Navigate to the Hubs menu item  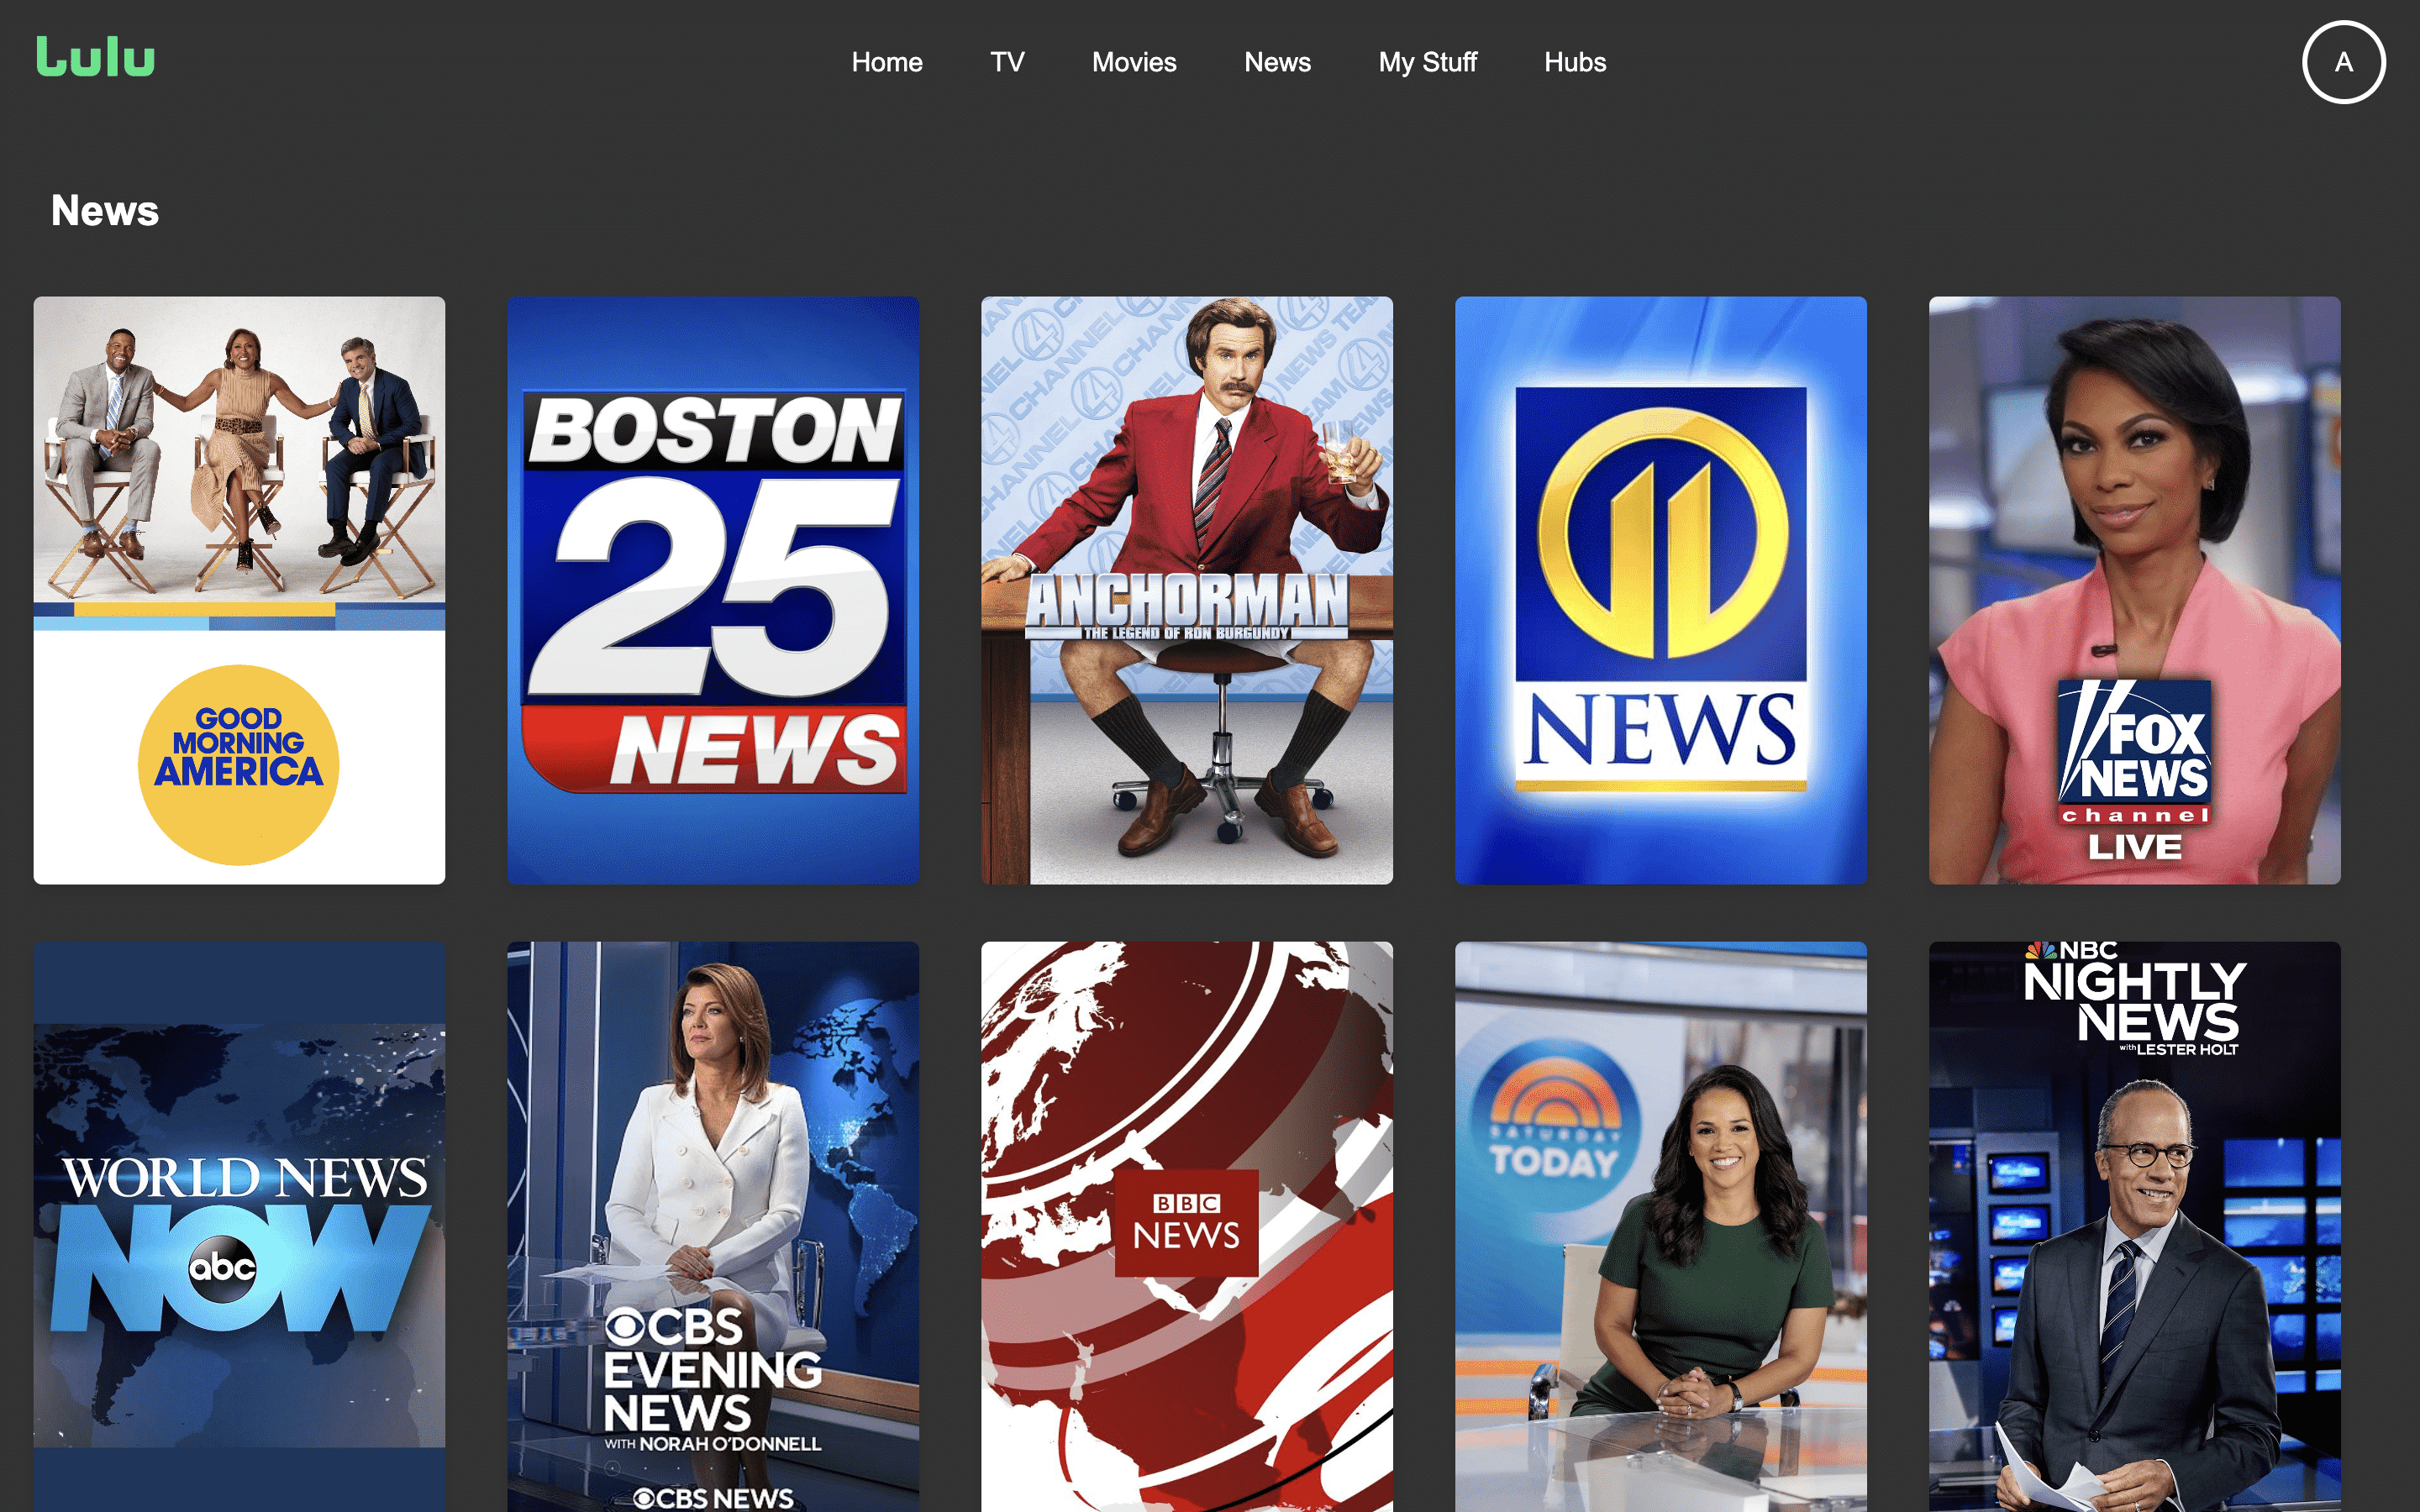pyautogui.click(x=1574, y=62)
